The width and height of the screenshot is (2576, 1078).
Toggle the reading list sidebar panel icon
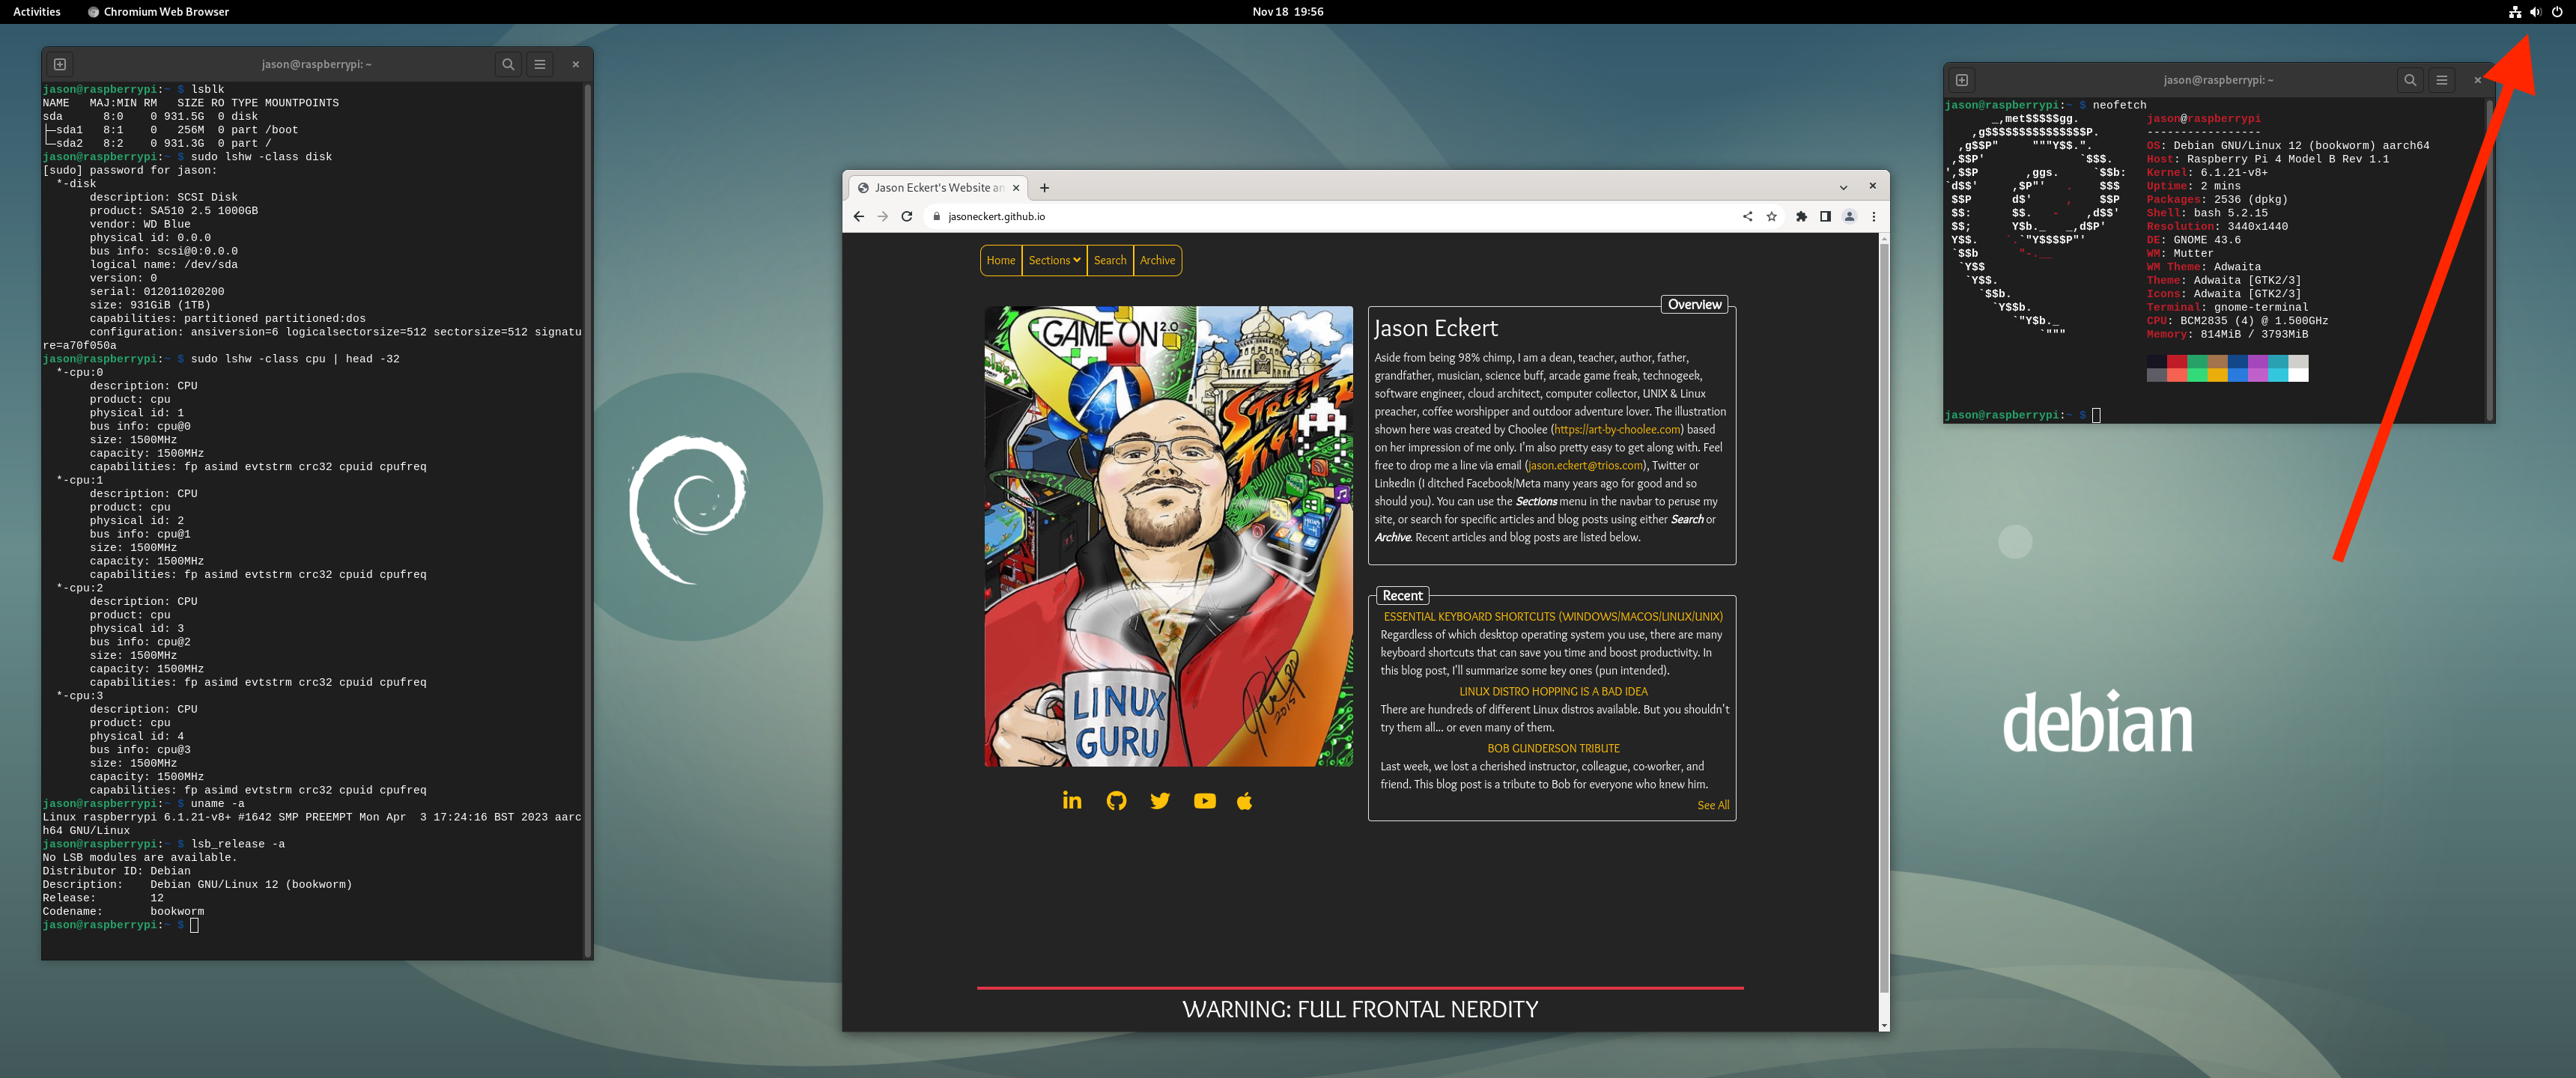pos(1825,216)
